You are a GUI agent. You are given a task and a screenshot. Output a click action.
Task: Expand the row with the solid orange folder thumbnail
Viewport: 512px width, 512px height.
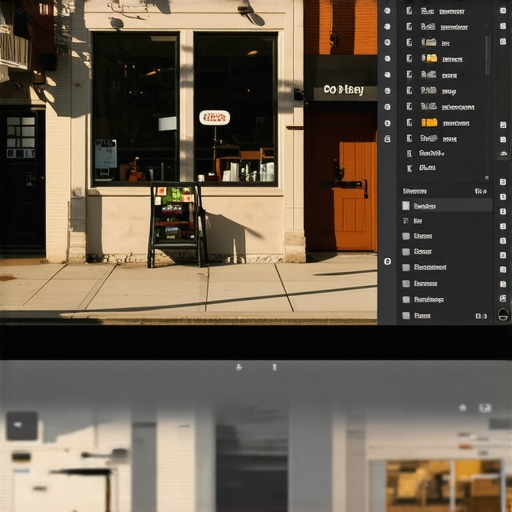point(409,123)
